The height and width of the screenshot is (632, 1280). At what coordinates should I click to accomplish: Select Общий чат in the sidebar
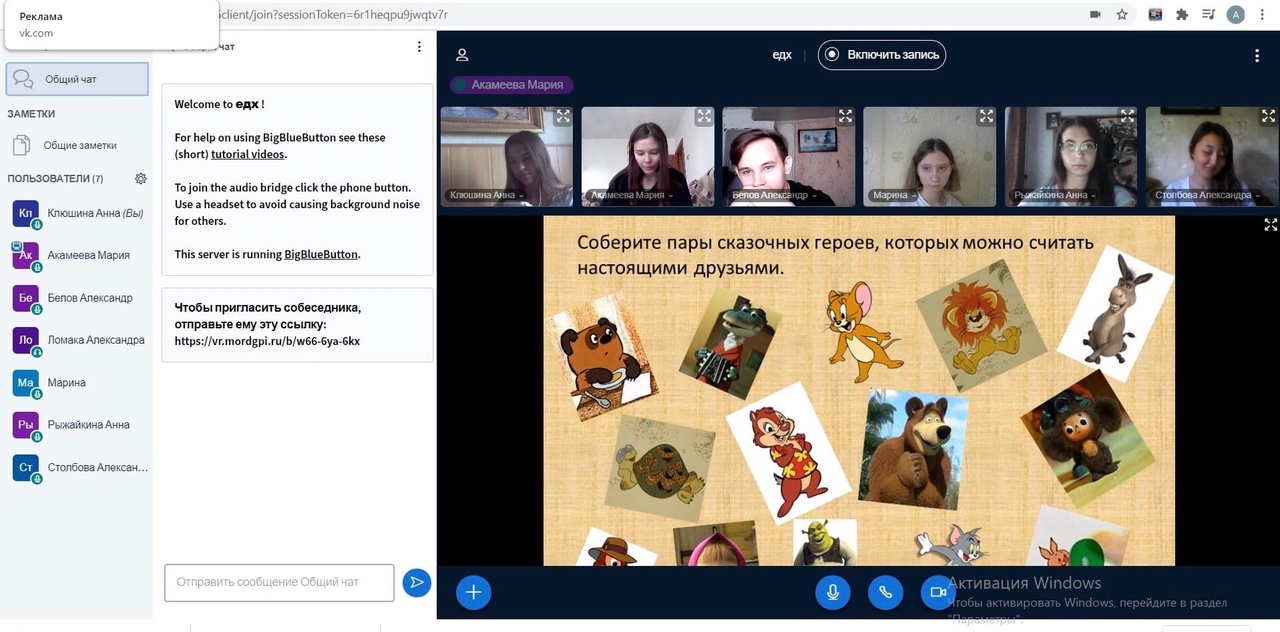point(77,79)
